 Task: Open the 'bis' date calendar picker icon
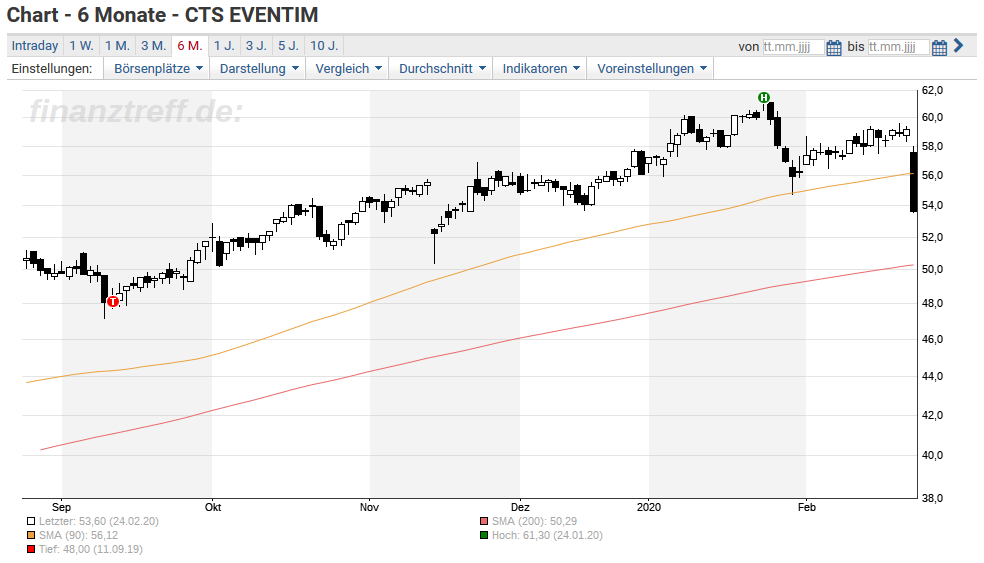click(939, 48)
